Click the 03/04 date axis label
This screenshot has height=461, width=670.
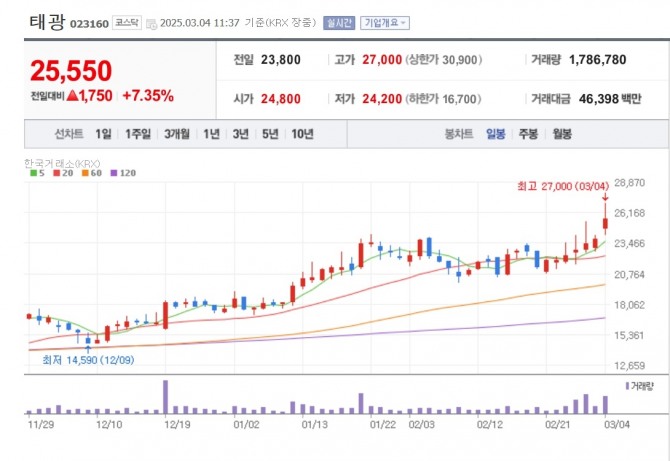pos(617,425)
